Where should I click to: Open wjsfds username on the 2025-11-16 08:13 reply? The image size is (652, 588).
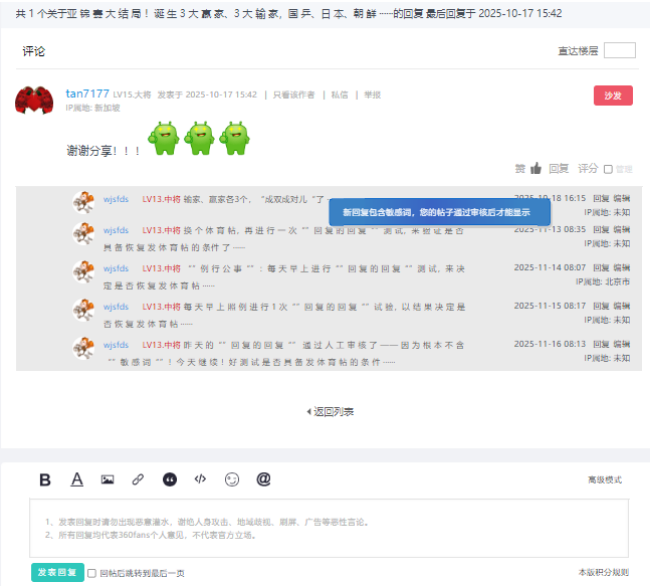116,345
